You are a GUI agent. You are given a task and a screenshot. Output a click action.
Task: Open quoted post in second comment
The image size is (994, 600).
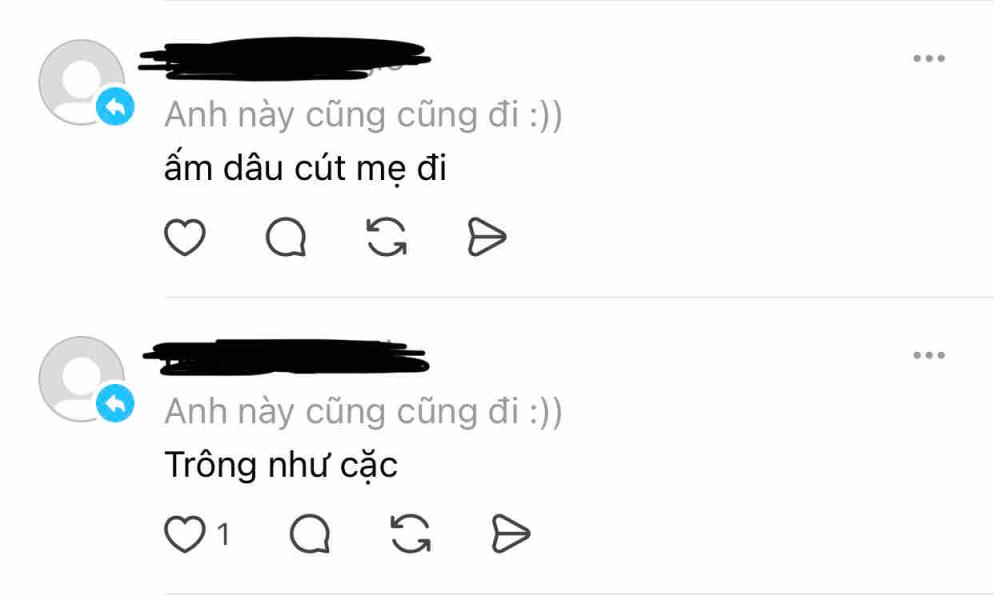pyautogui.click(x=363, y=412)
